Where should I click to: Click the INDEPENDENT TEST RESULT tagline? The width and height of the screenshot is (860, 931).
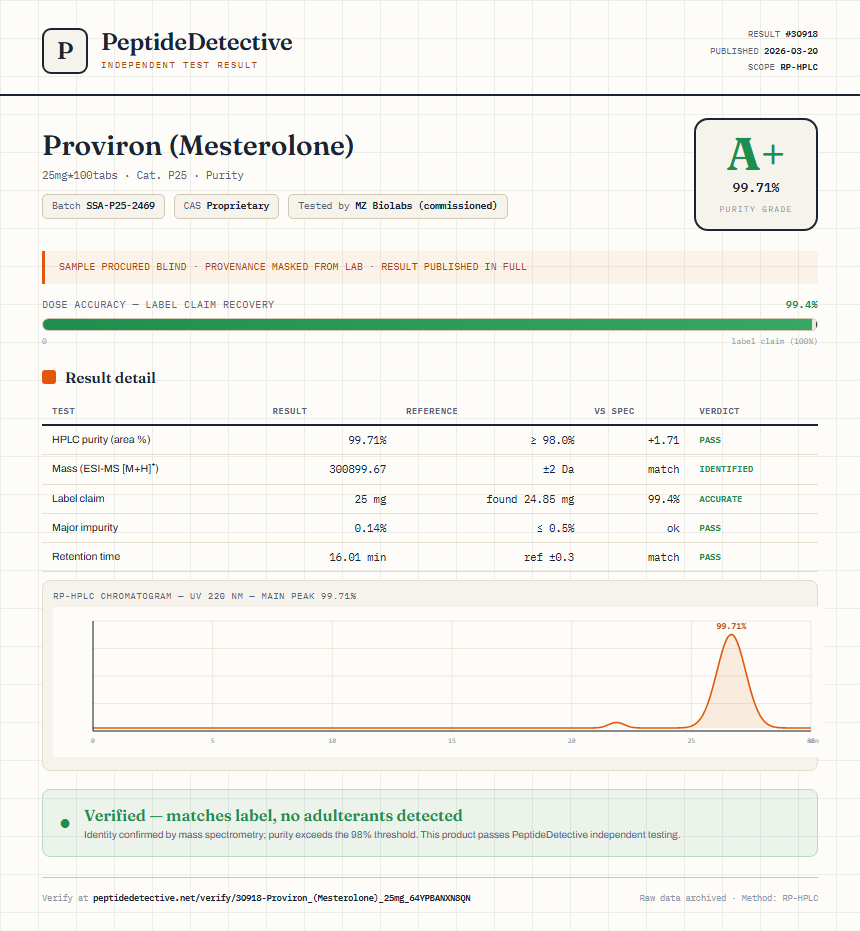179,65
